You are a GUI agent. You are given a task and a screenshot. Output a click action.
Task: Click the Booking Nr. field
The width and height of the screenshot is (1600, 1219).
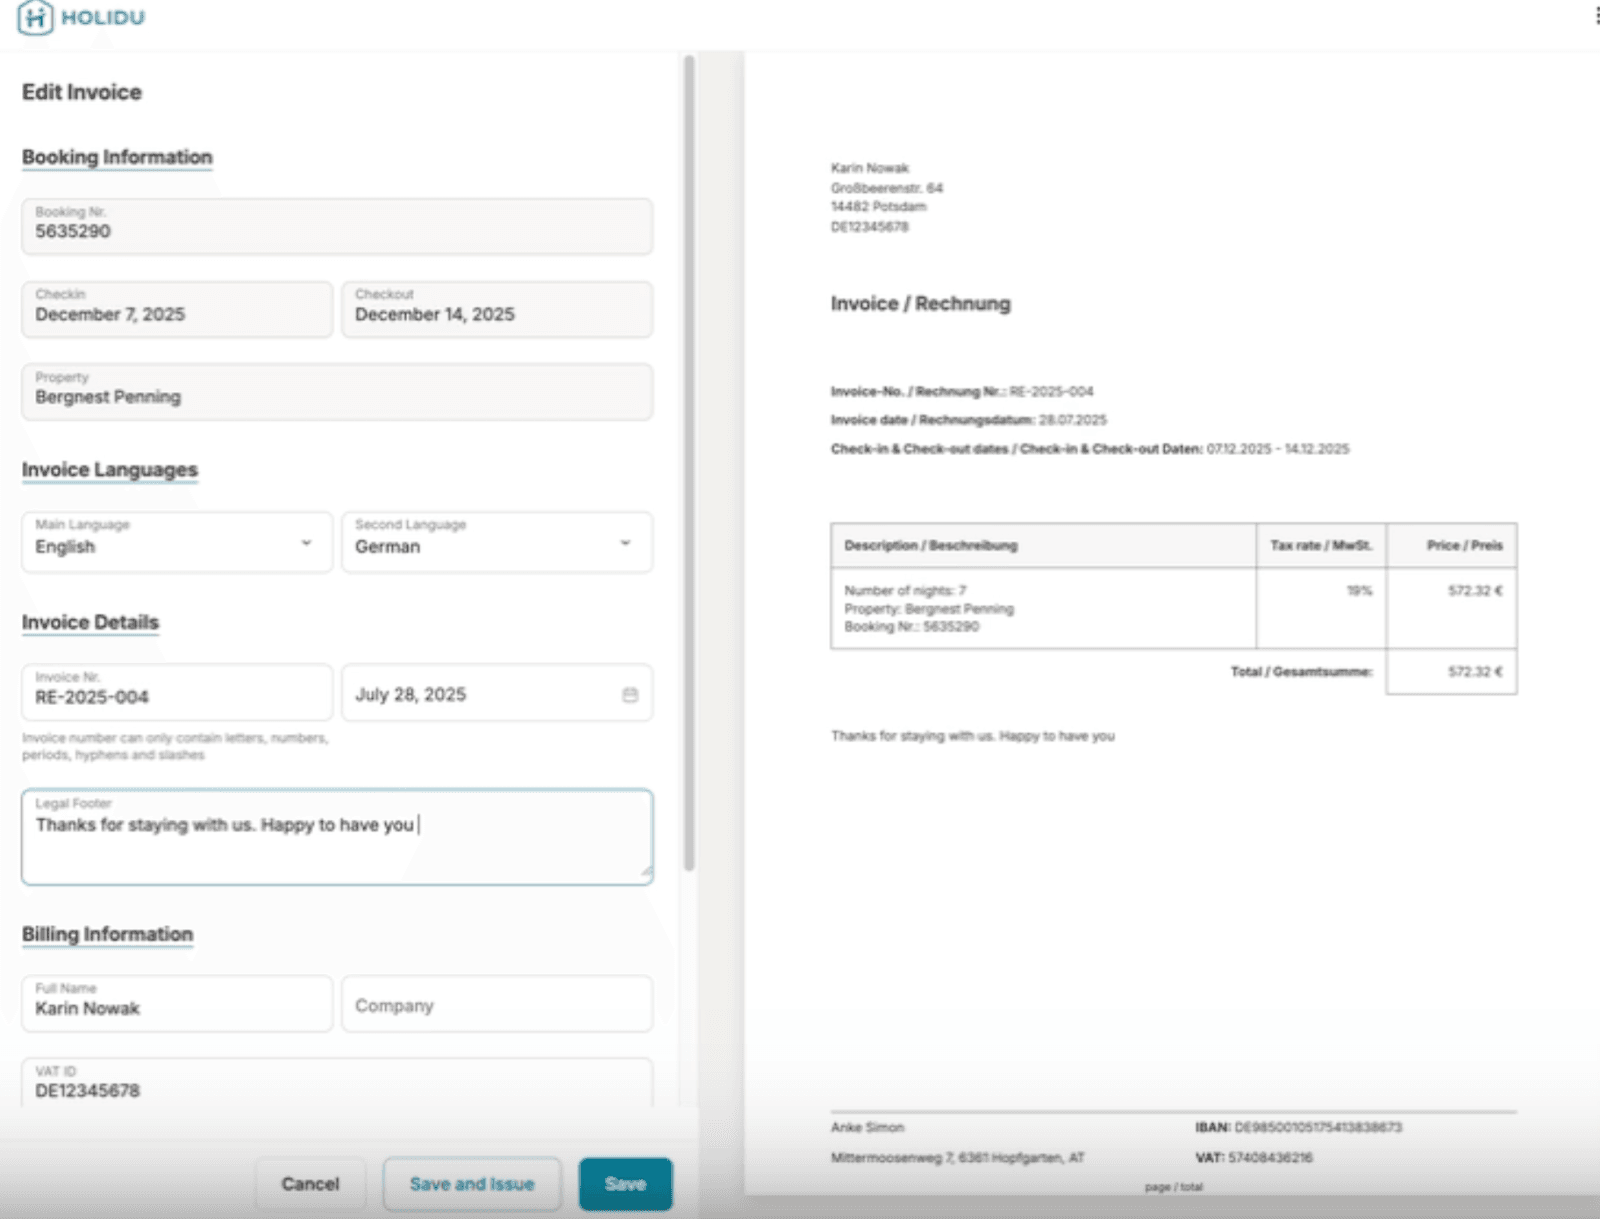(337, 226)
